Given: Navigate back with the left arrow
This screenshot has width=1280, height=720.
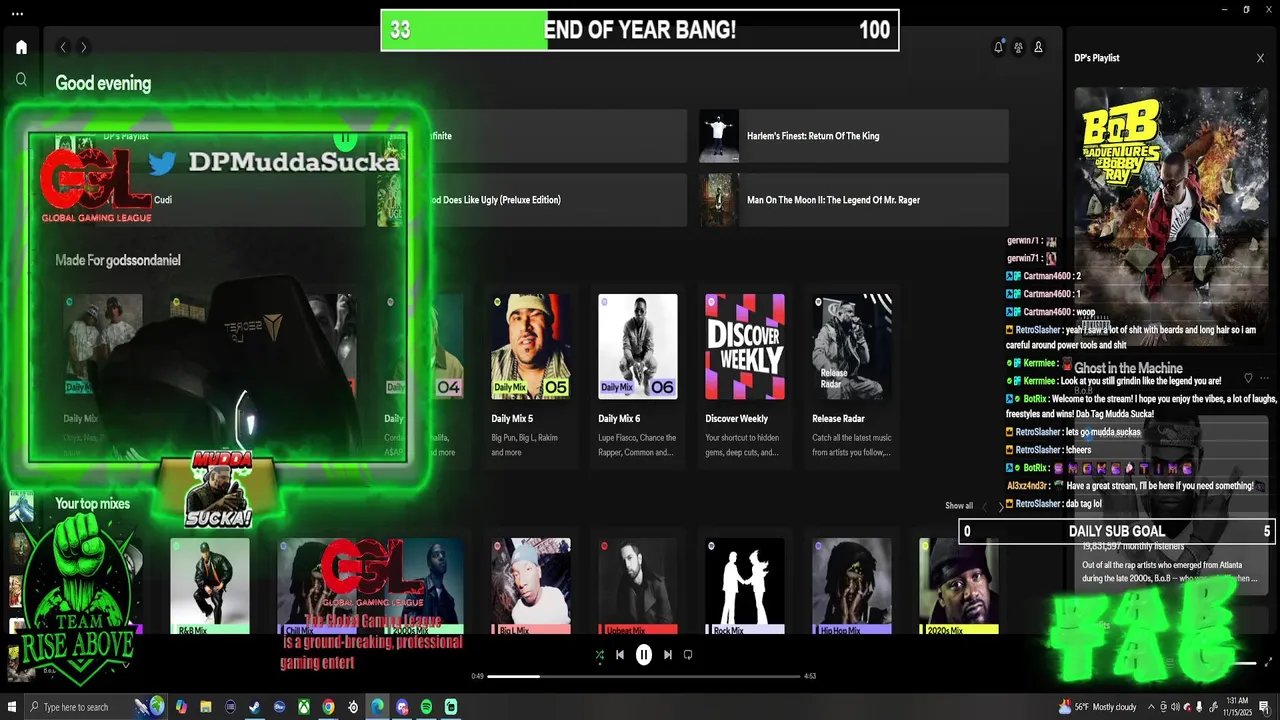Looking at the screenshot, I should click(63, 47).
